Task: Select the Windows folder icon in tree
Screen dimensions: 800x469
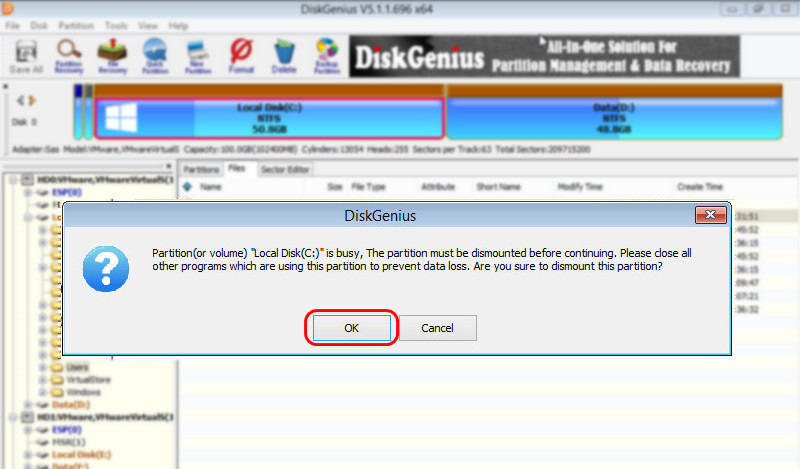Action: pyautogui.click(x=57, y=392)
